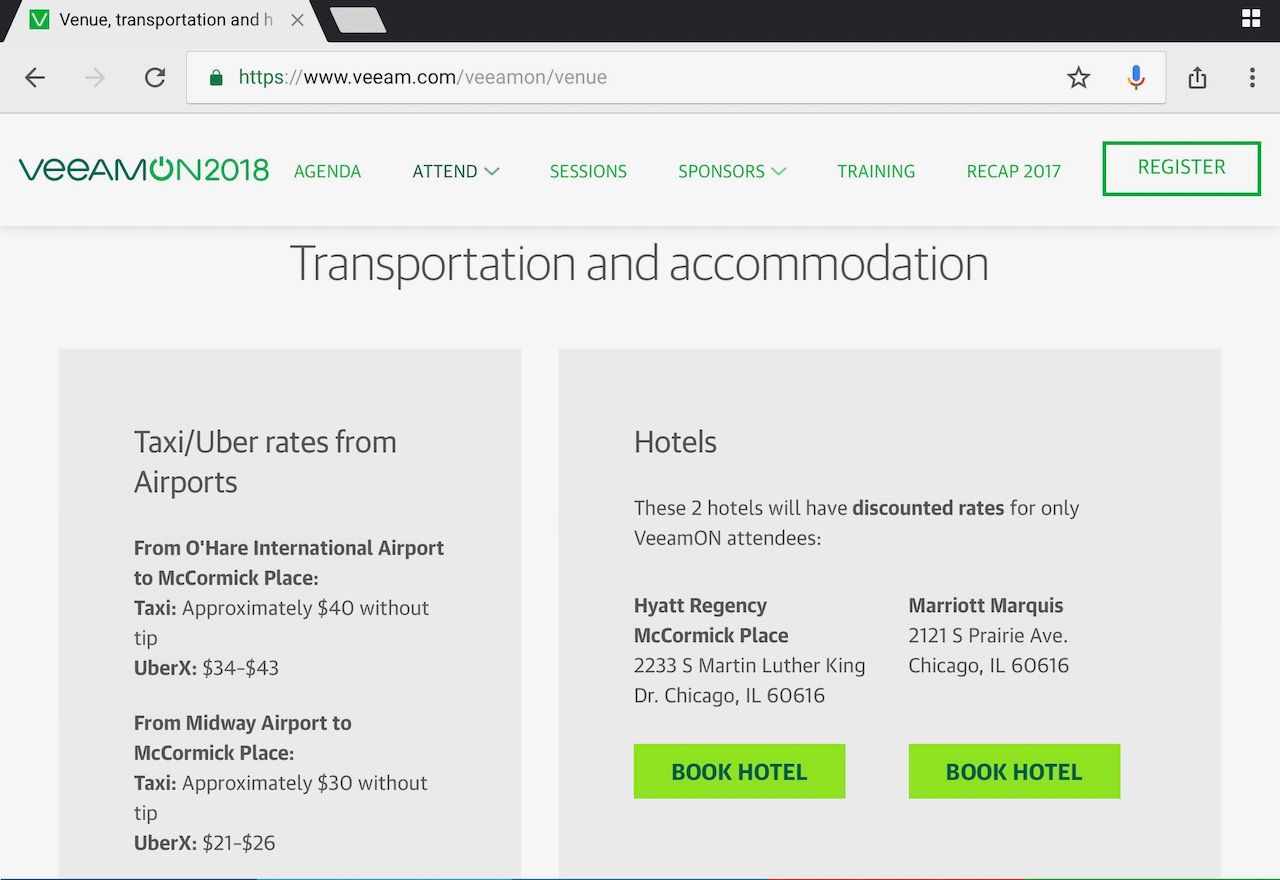
Task: Select the Hyatt Regency McCormick Place name
Action: click(711, 620)
